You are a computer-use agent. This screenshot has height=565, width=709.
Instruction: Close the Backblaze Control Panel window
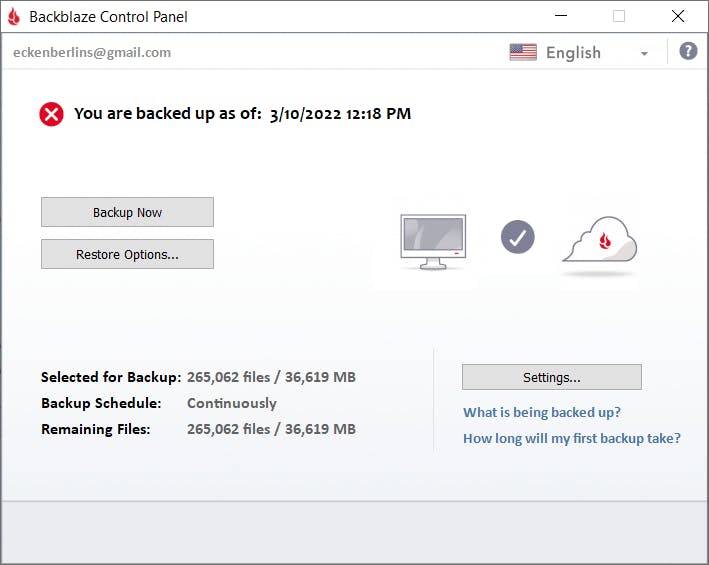677,16
